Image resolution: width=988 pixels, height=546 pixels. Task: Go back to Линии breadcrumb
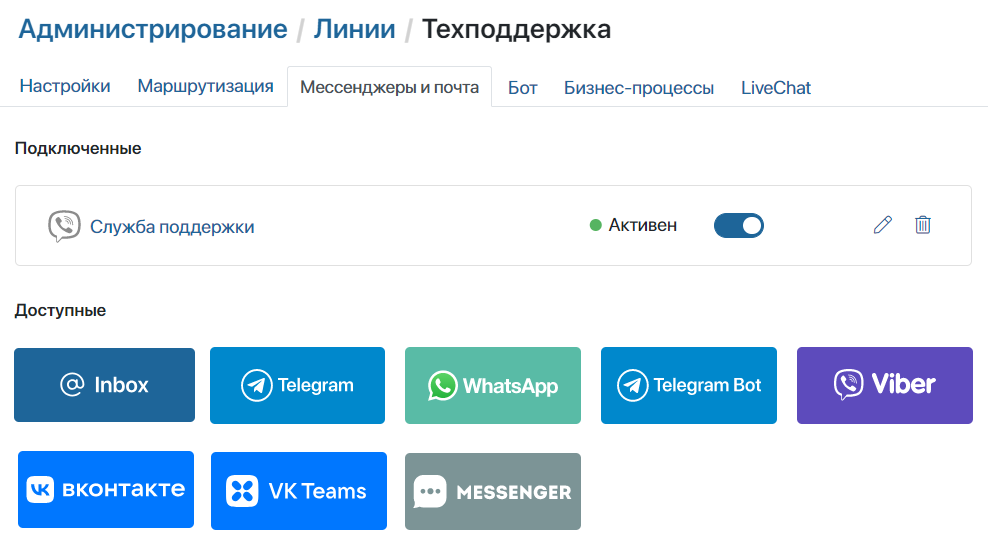355,29
